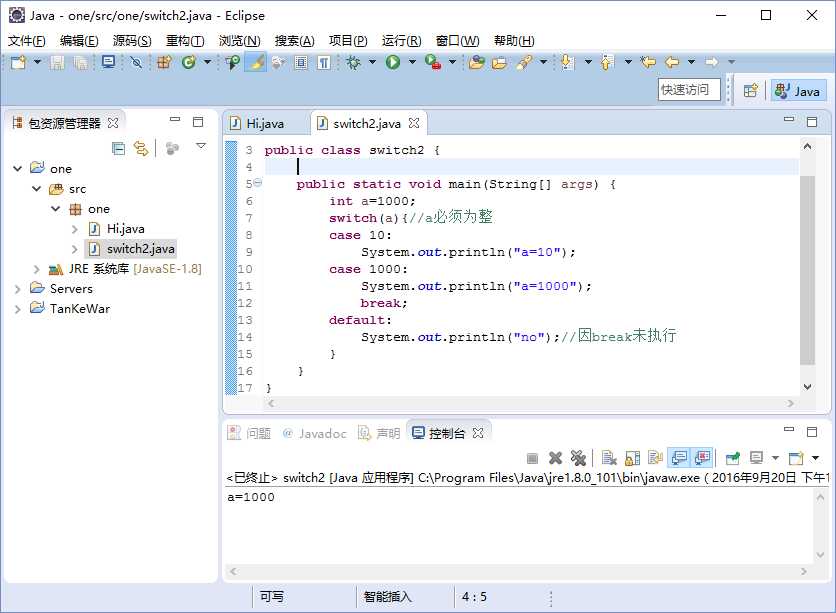
Task: Click Remove All Terminated Launches icon
Action: point(578,458)
